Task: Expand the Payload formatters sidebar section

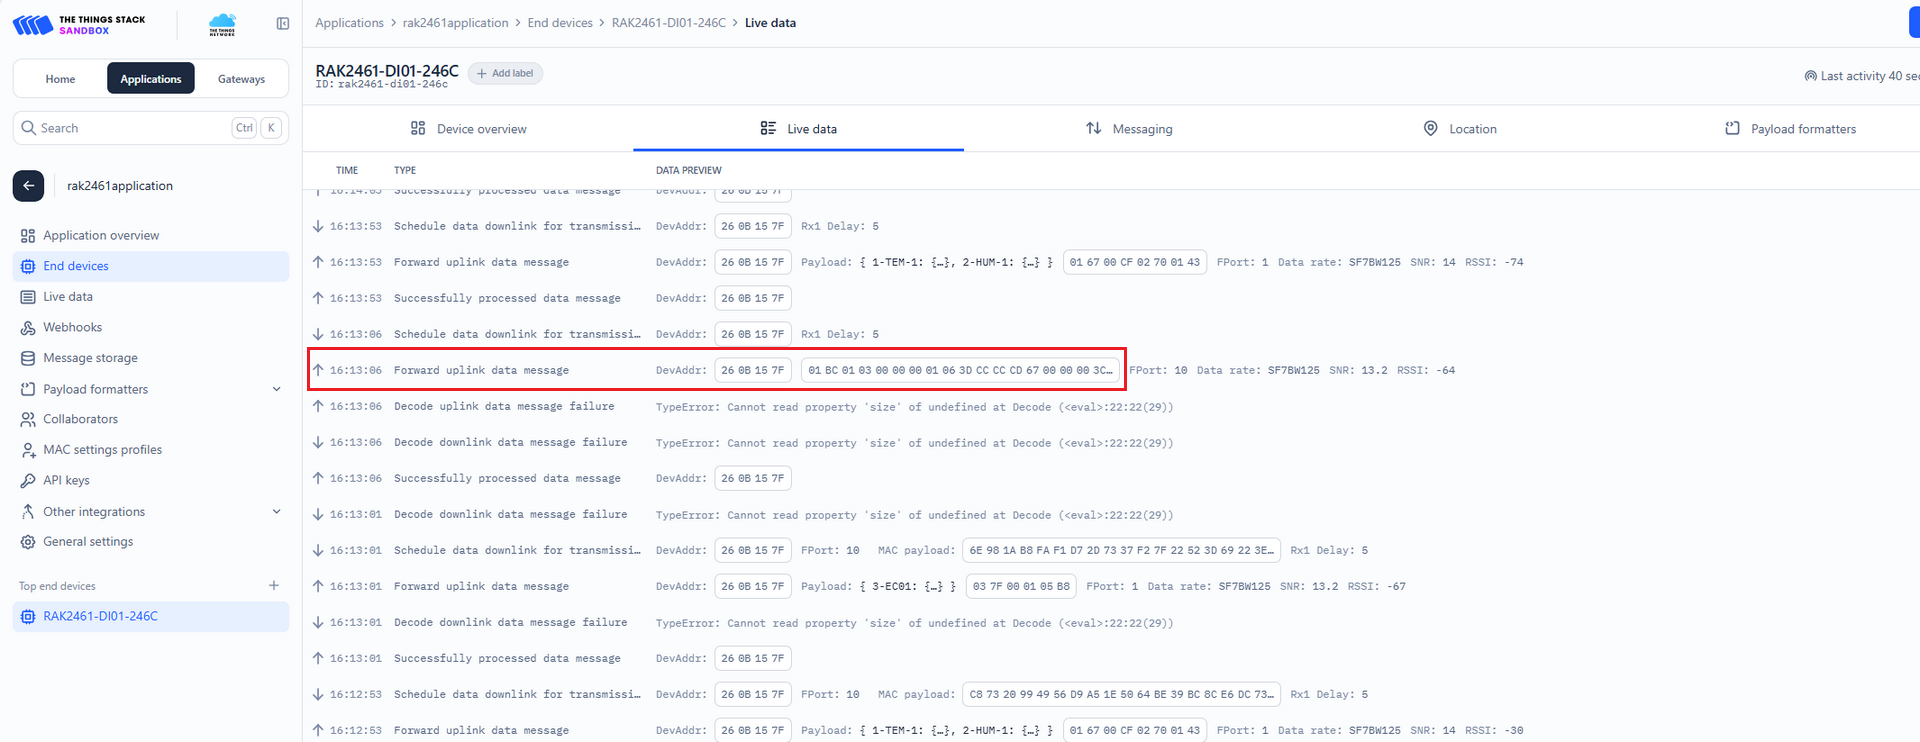Action: pyautogui.click(x=276, y=389)
